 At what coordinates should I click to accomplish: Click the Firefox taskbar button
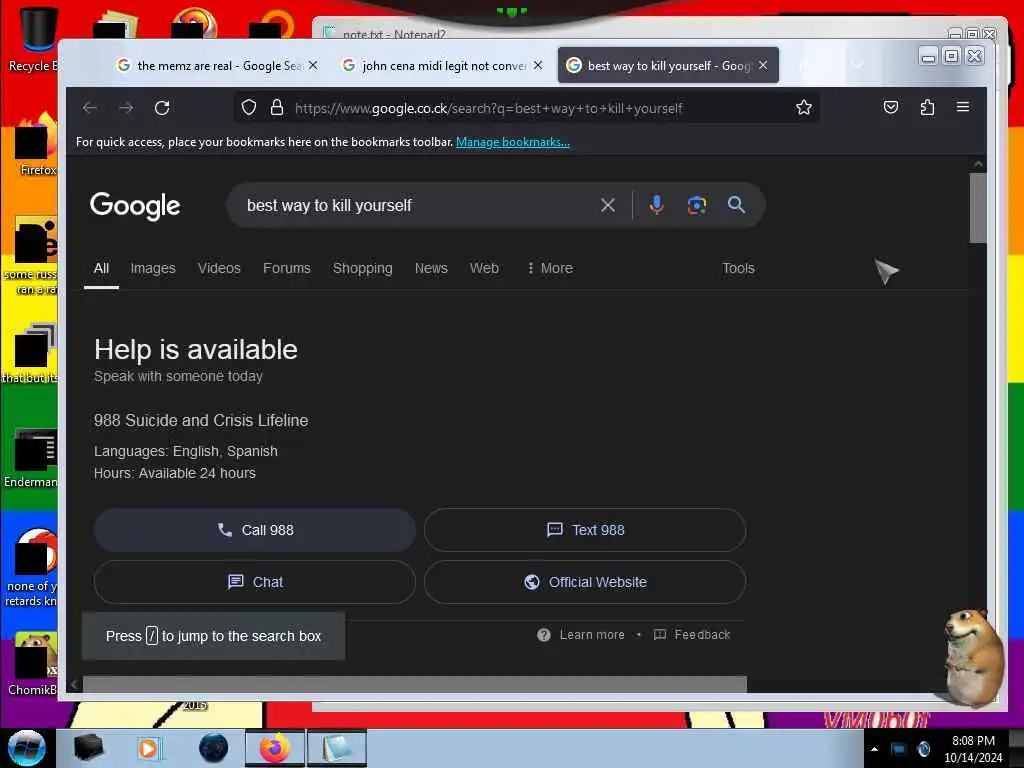pos(275,748)
